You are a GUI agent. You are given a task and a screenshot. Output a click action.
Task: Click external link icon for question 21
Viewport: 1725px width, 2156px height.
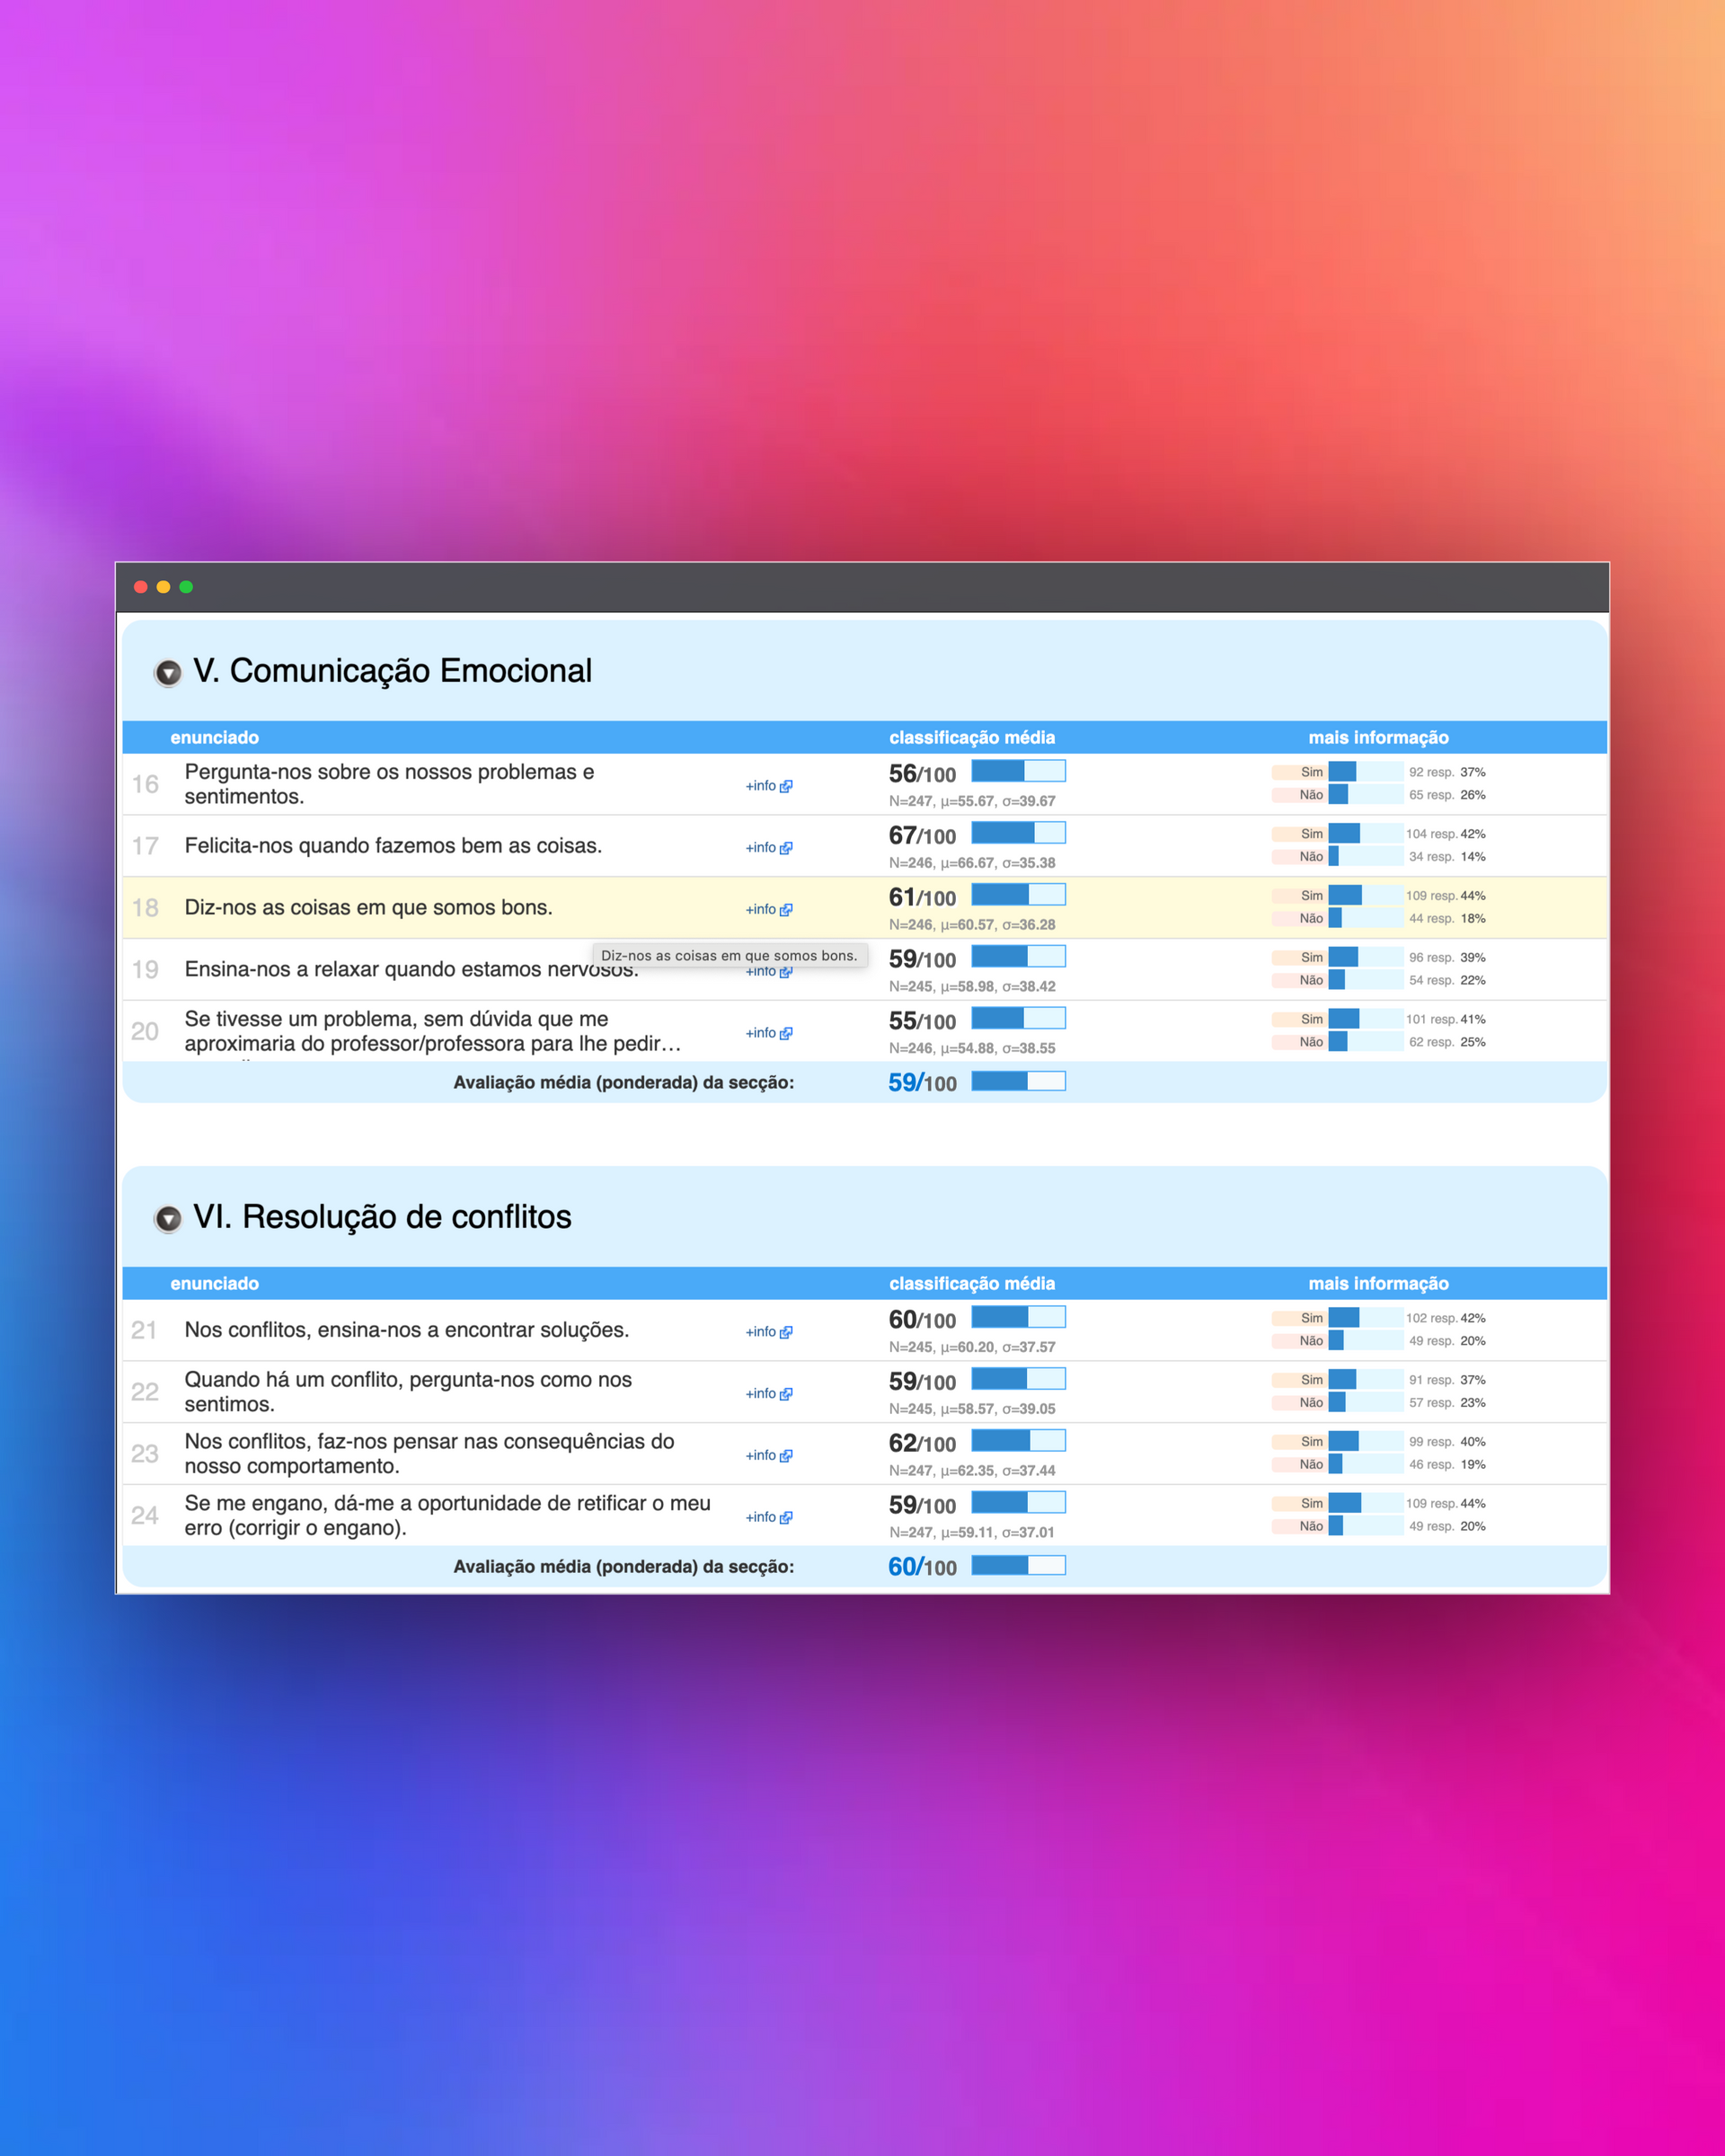(786, 1333)
